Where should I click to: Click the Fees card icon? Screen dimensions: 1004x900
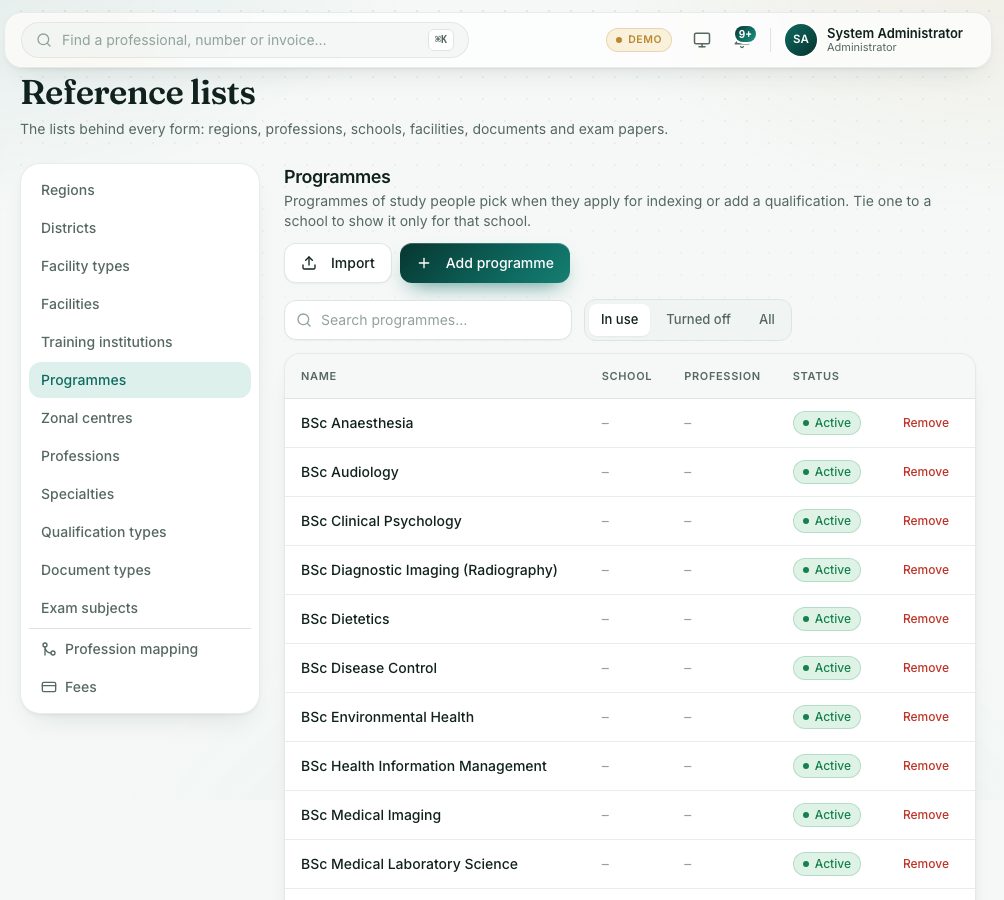pos(49,687)
